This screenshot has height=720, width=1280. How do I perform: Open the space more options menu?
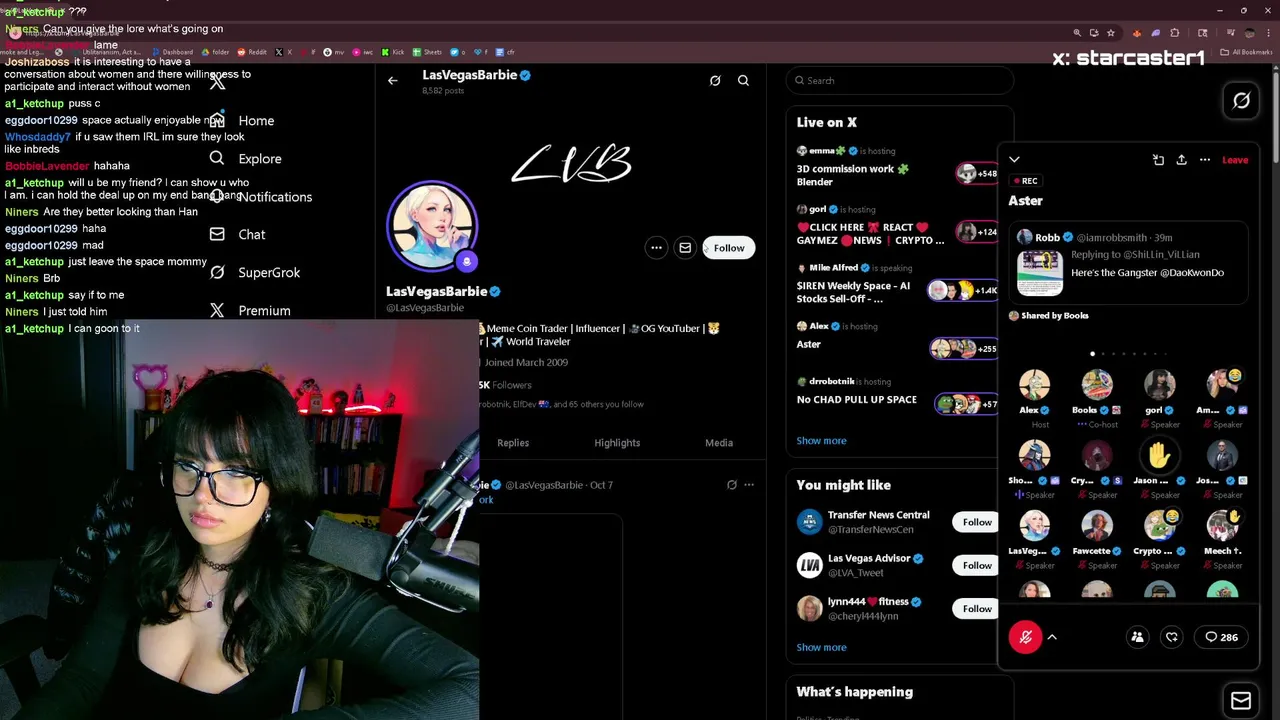(1205, 160)
